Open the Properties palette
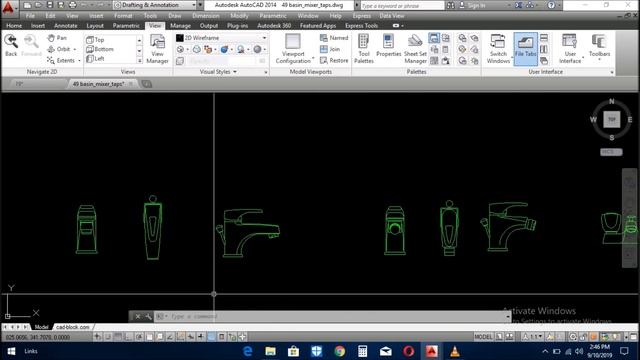The image size is (640, 360). point(388,46)
